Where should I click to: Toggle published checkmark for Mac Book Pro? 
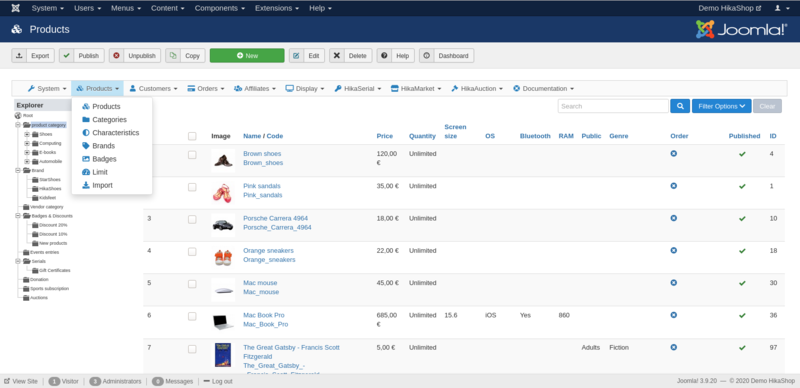point(742,316)
